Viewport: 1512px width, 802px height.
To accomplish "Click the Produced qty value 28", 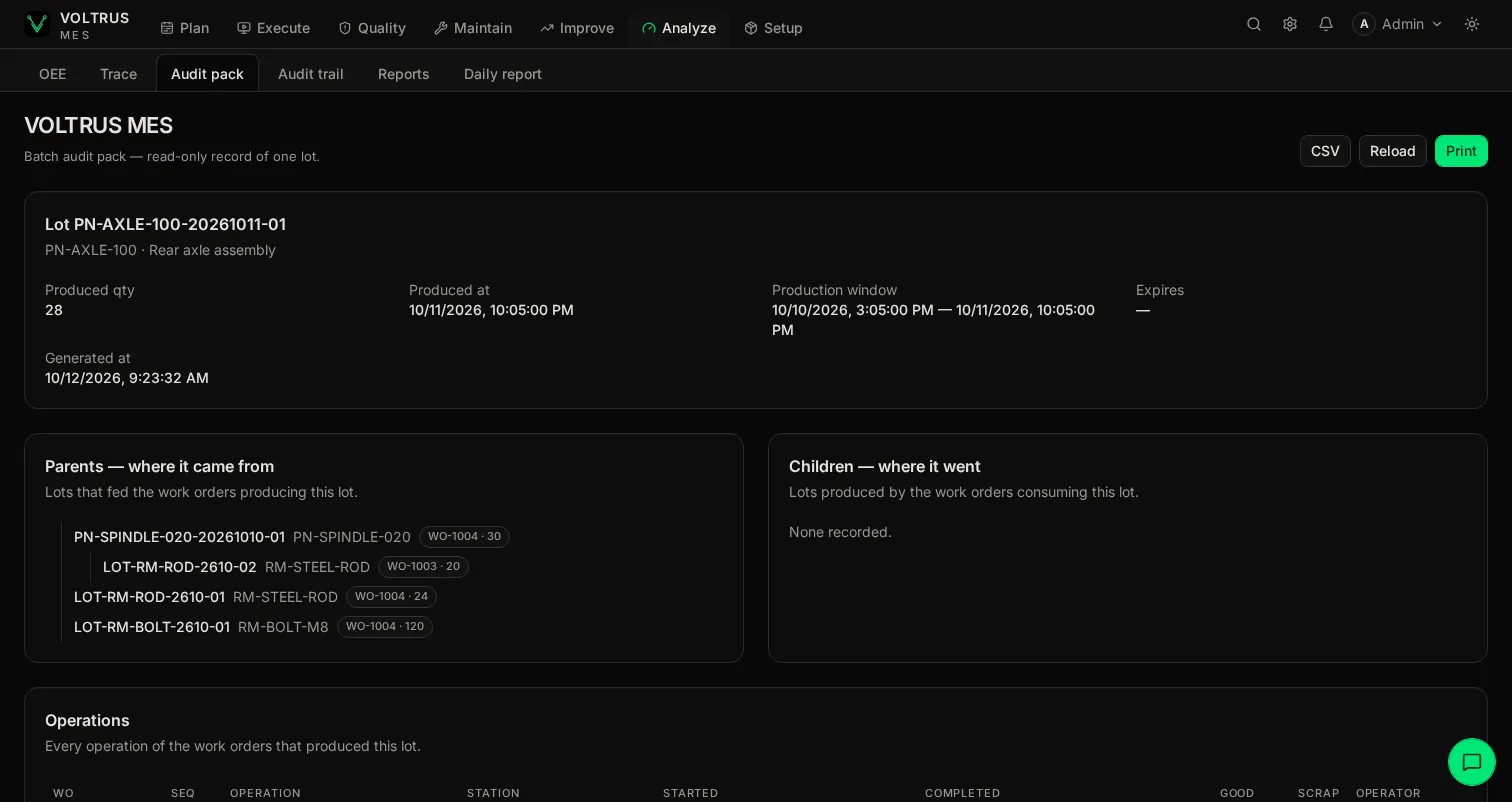I will [x=54, y=310].
